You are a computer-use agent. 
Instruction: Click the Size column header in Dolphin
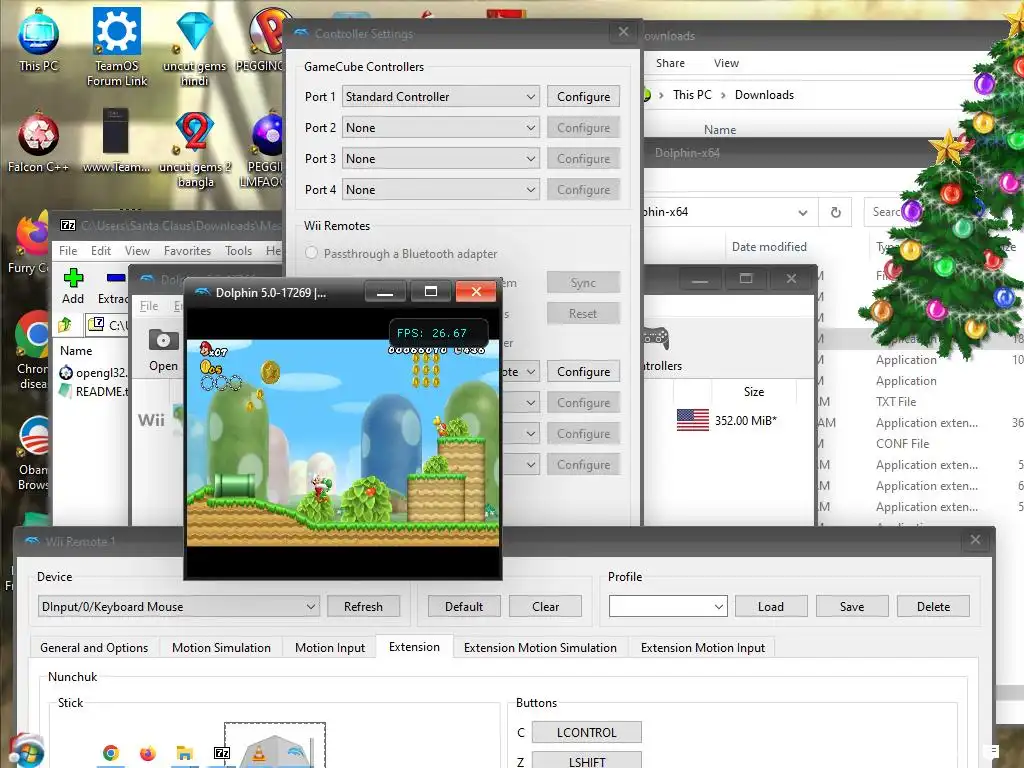coord(754,392)
